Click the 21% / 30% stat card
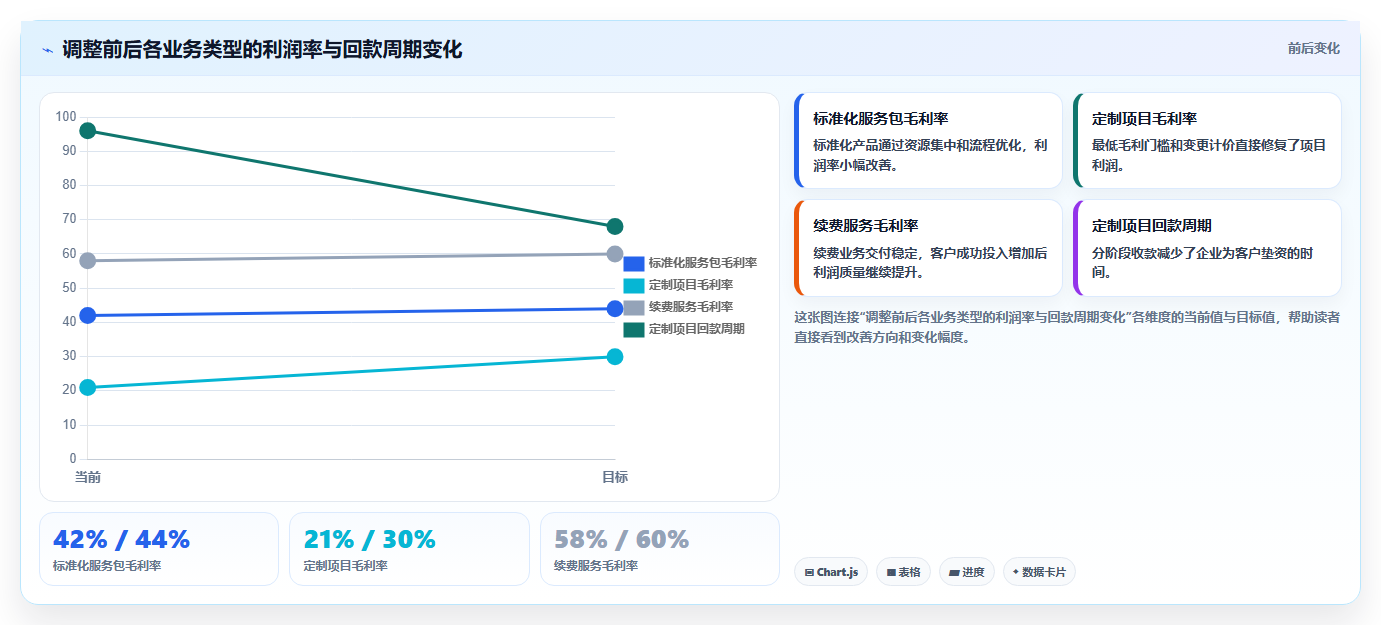The image size is (1381, 625). 409,549
